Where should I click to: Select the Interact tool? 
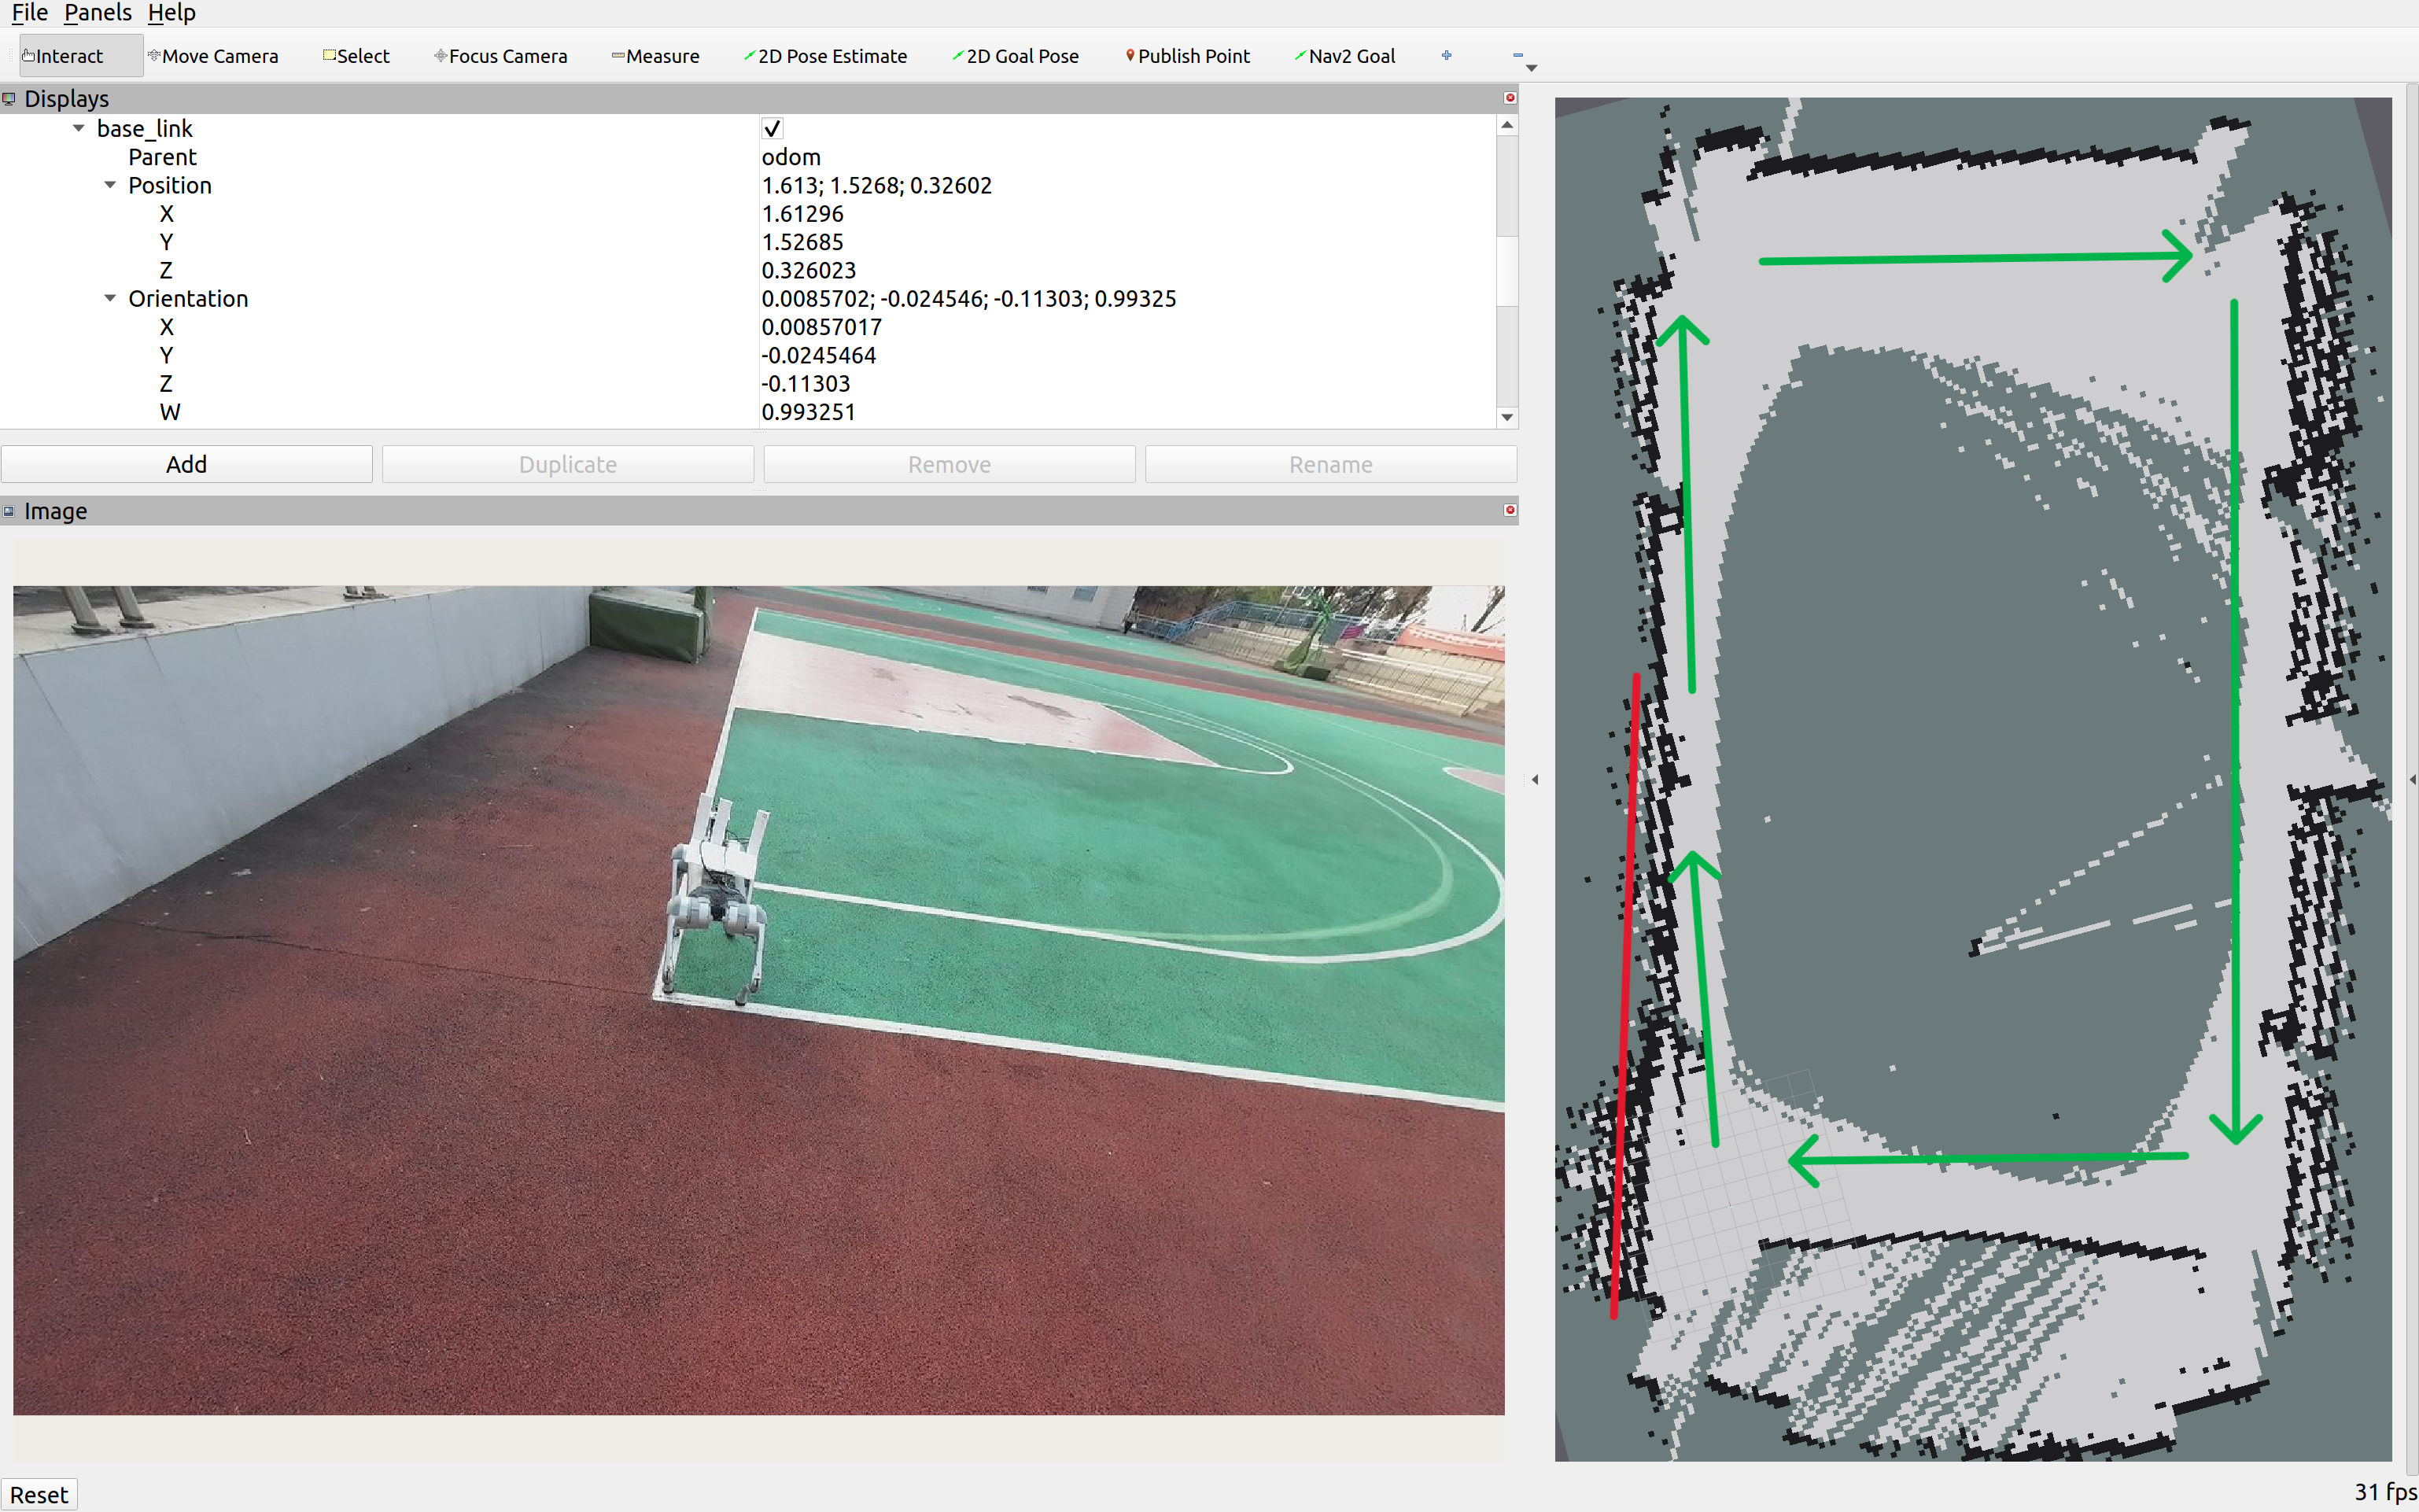64,56
